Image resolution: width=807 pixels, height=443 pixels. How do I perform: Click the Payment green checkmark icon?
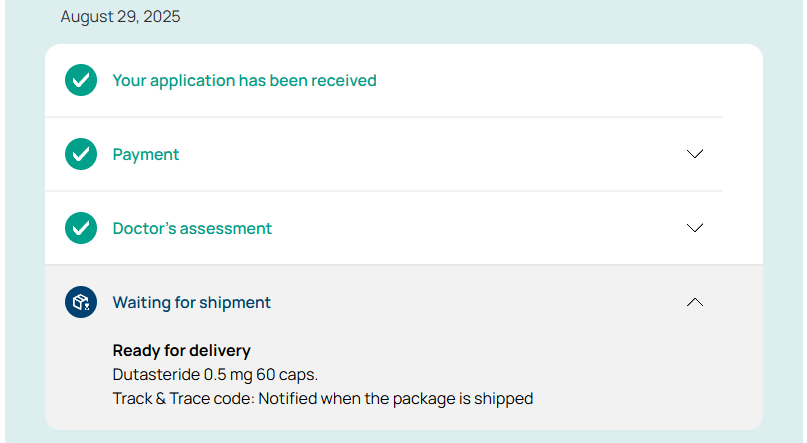click(x=81, y=154)
